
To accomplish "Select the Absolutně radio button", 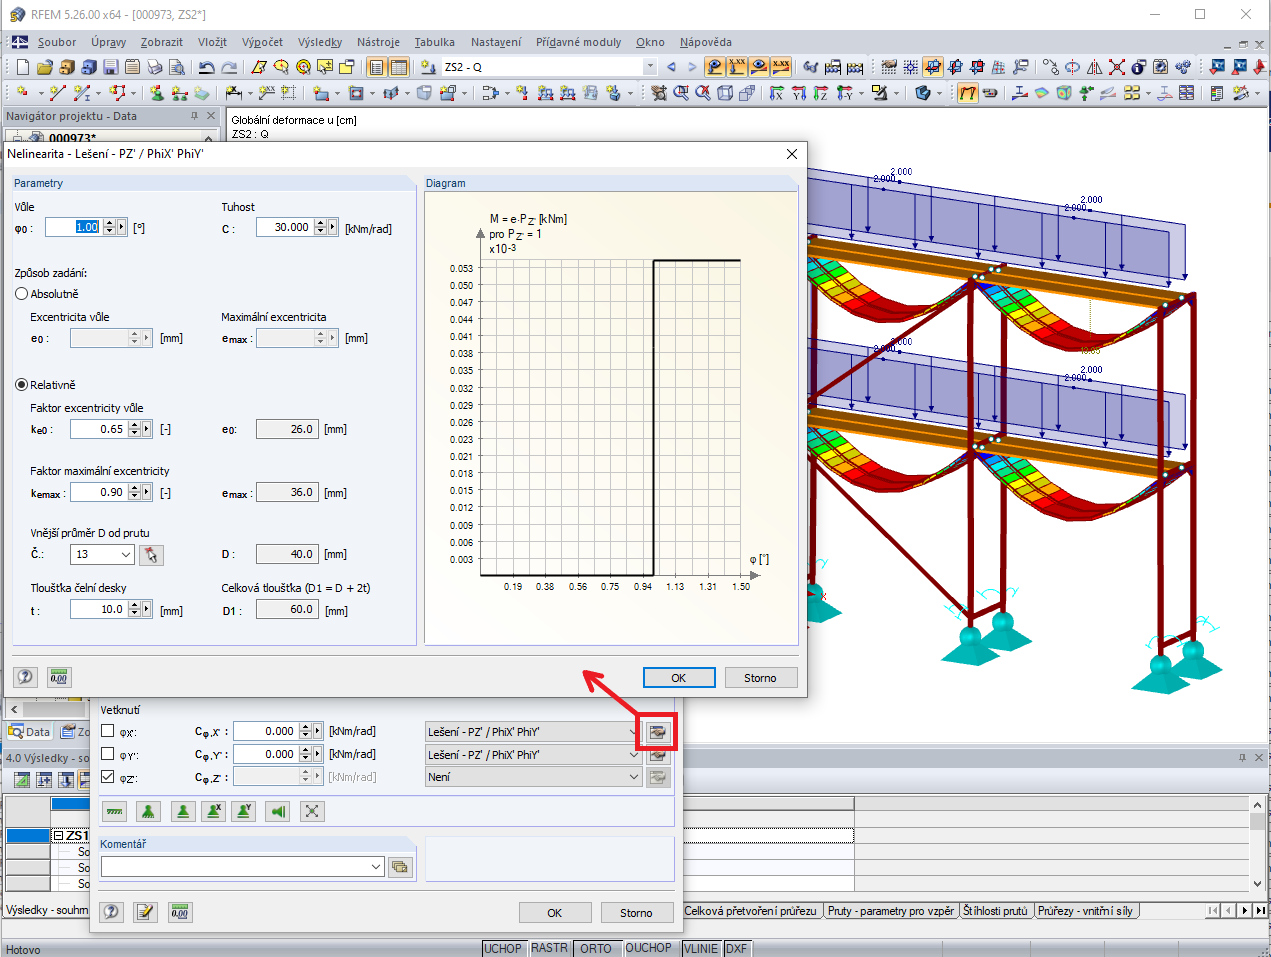I will pyautogui.click(x=21, y=294).
